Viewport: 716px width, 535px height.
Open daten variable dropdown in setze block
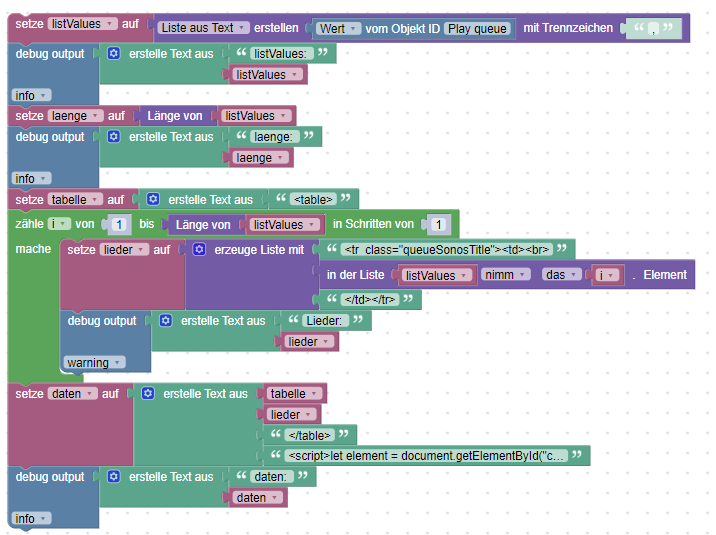tap(73, 393)
